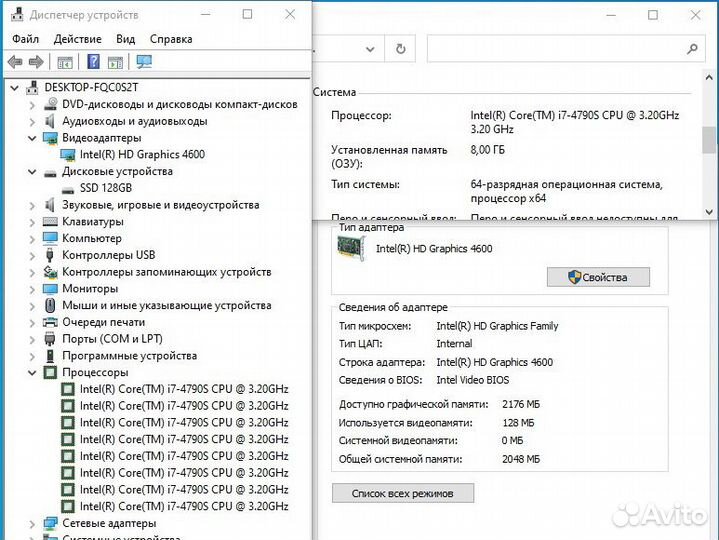719x540 pixels.
Task: Expand Контроллеры запоминающих устройств
Action: (x=32, y=272)
